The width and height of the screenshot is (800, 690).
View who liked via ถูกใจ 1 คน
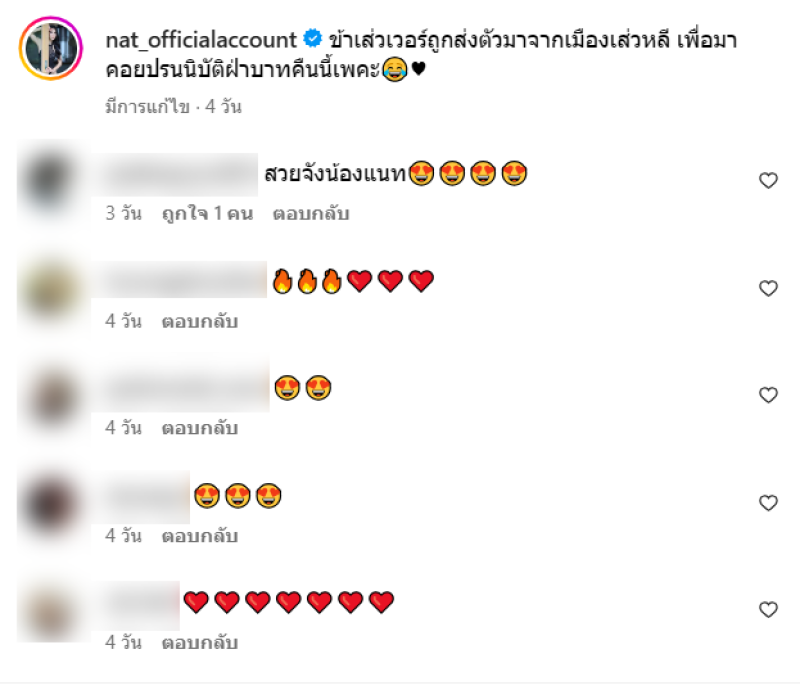click(x=207, y=213)
